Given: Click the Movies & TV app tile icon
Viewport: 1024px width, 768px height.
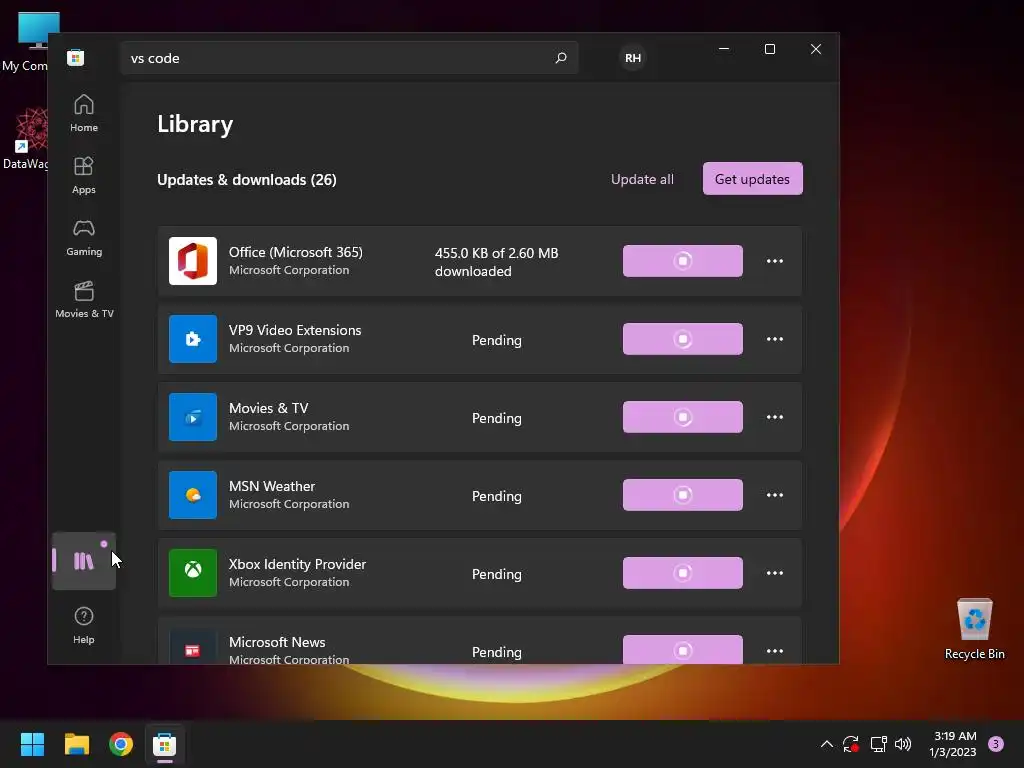Looking at the screenshot, I should pyautogui.click(x=193, y=417).
